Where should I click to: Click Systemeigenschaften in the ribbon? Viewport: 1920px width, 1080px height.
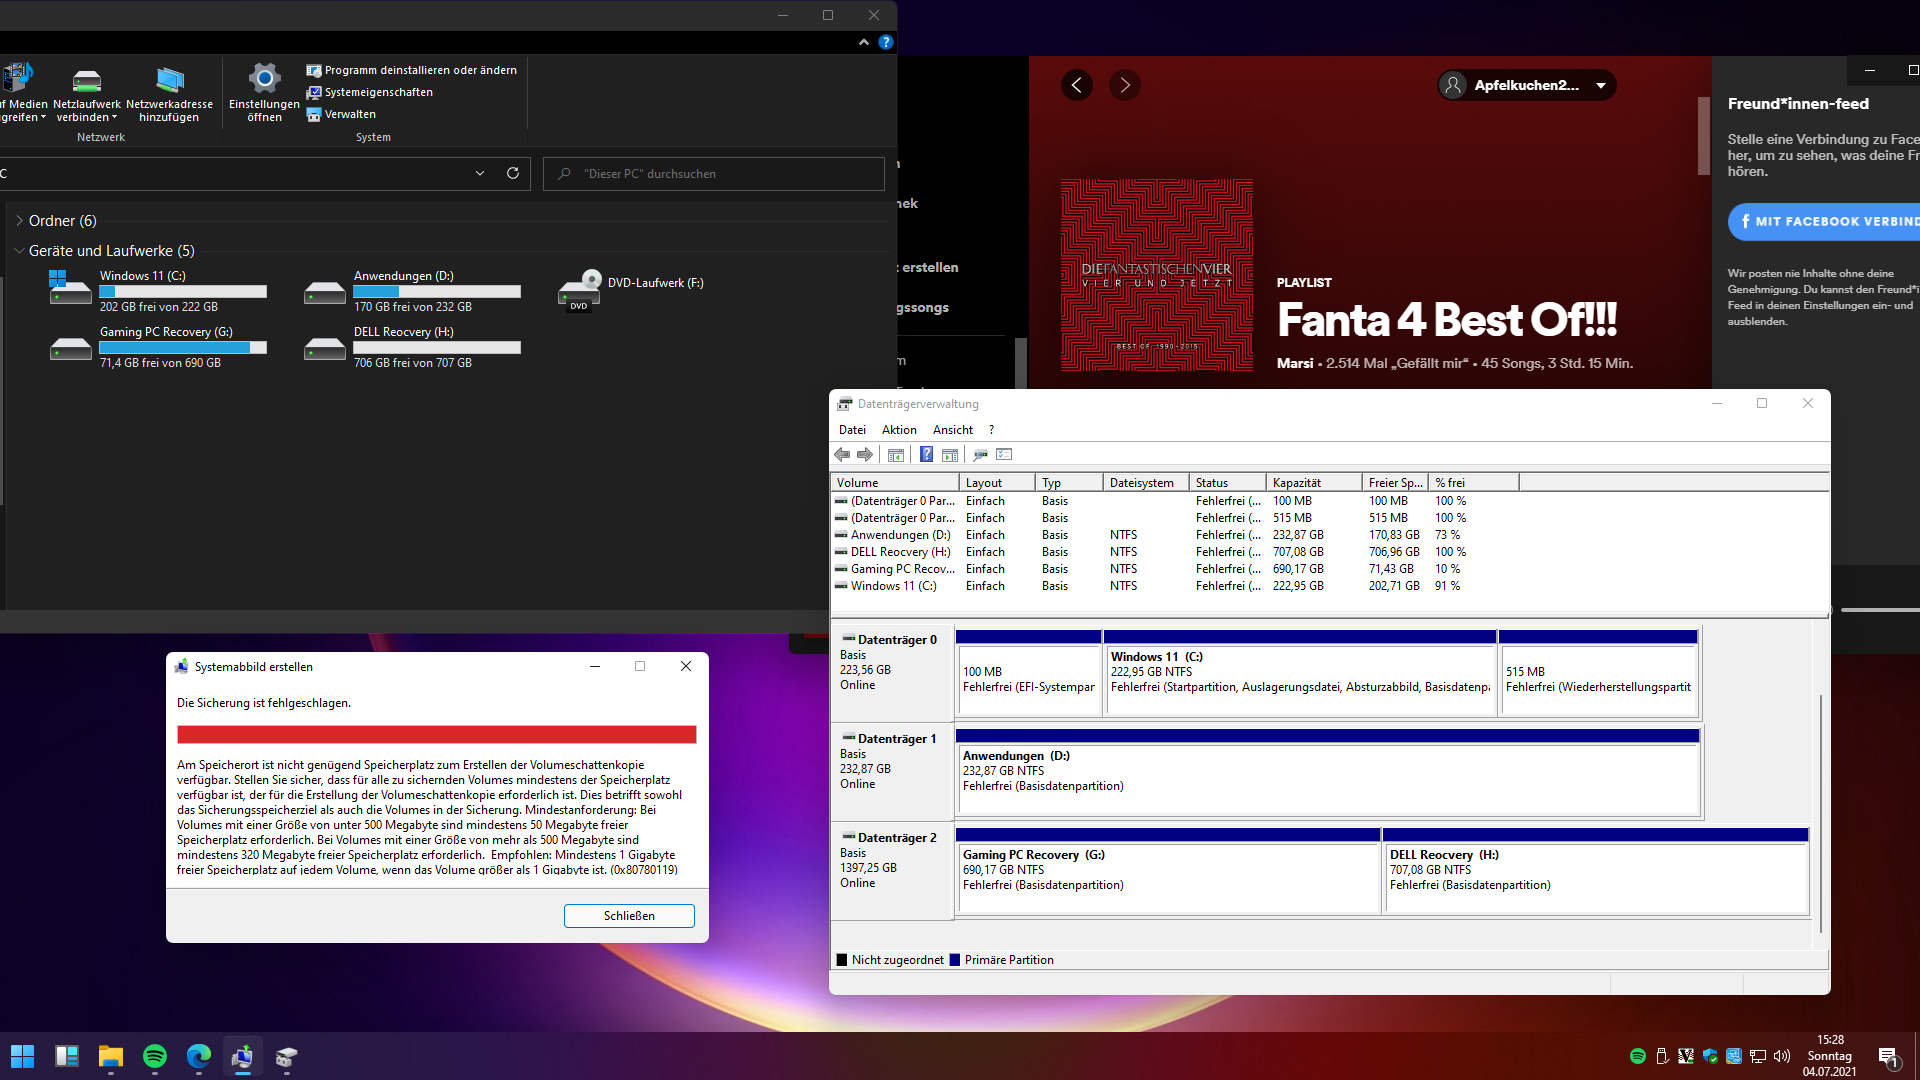[369, 92]
